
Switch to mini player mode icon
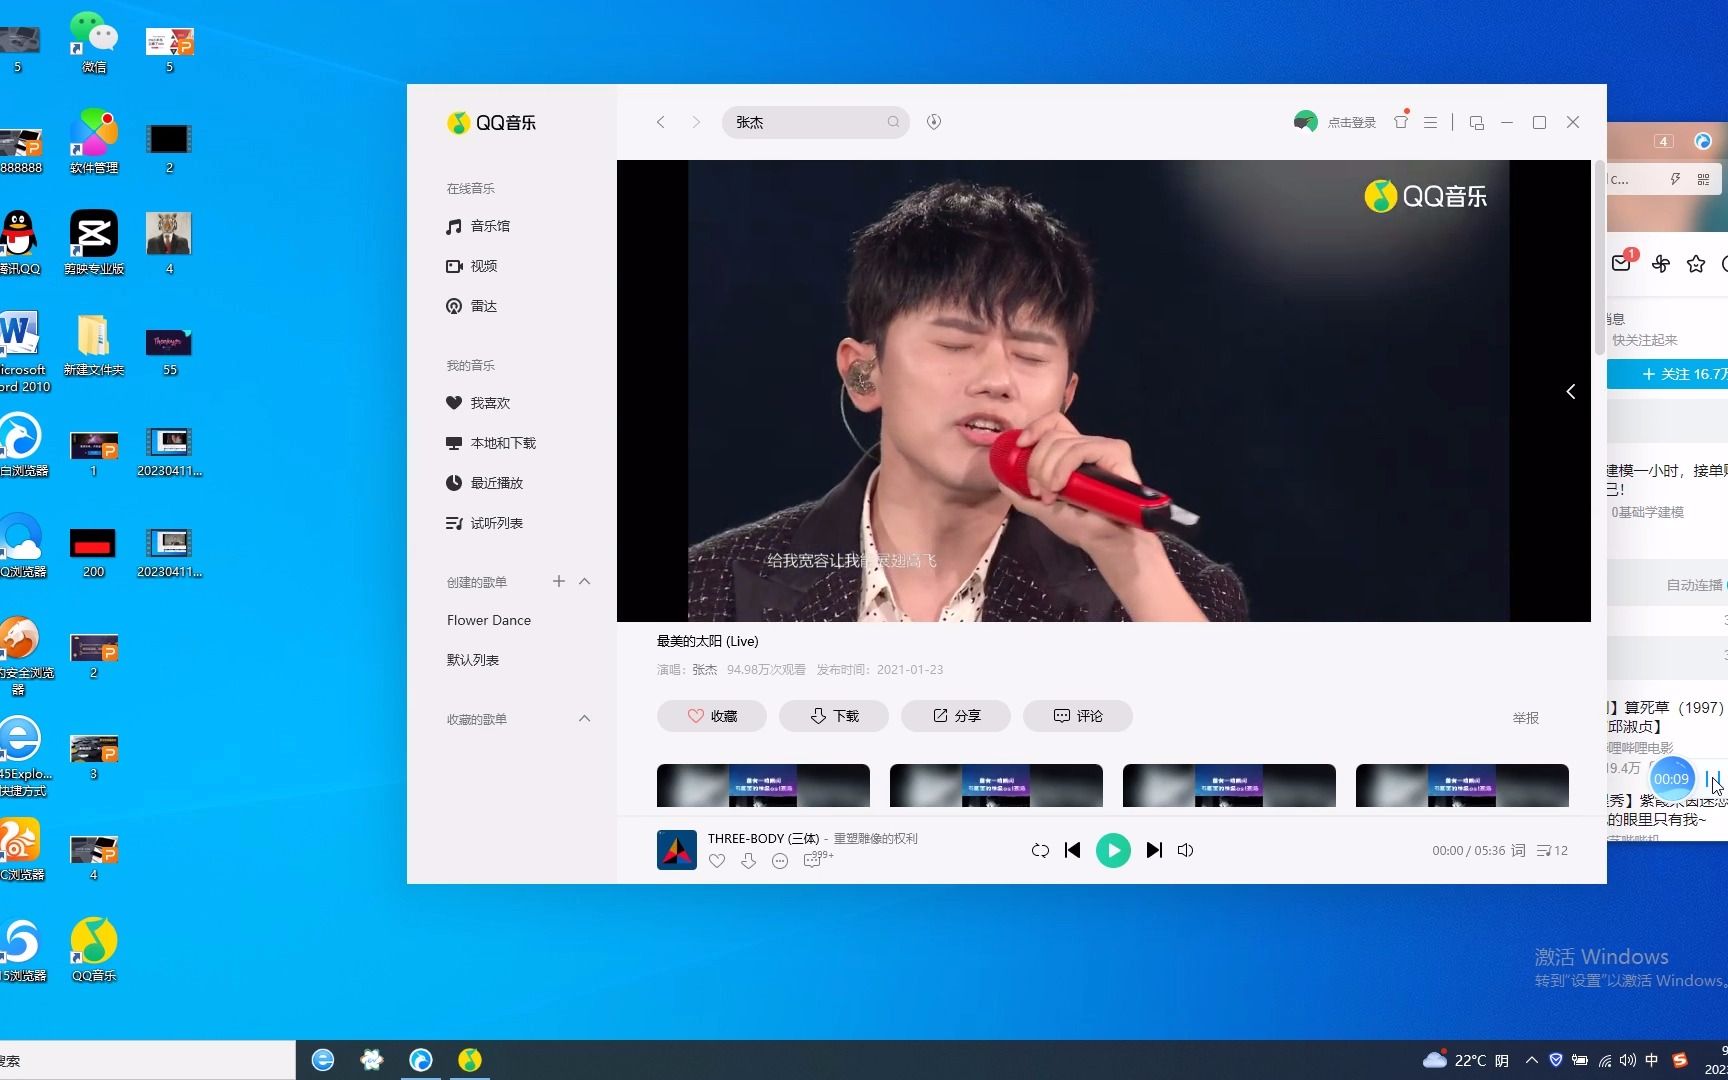1476,122
